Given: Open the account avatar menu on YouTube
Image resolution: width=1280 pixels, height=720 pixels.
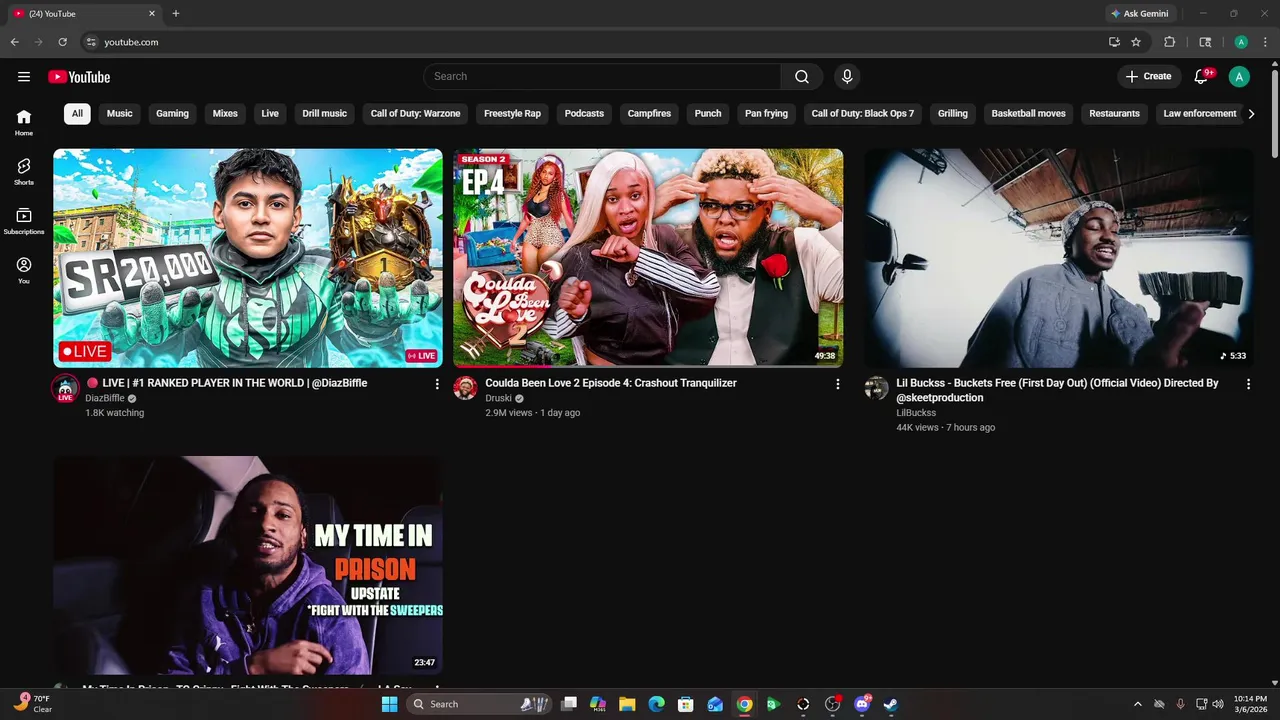Looking at the screenshot, I should 1239,77.
